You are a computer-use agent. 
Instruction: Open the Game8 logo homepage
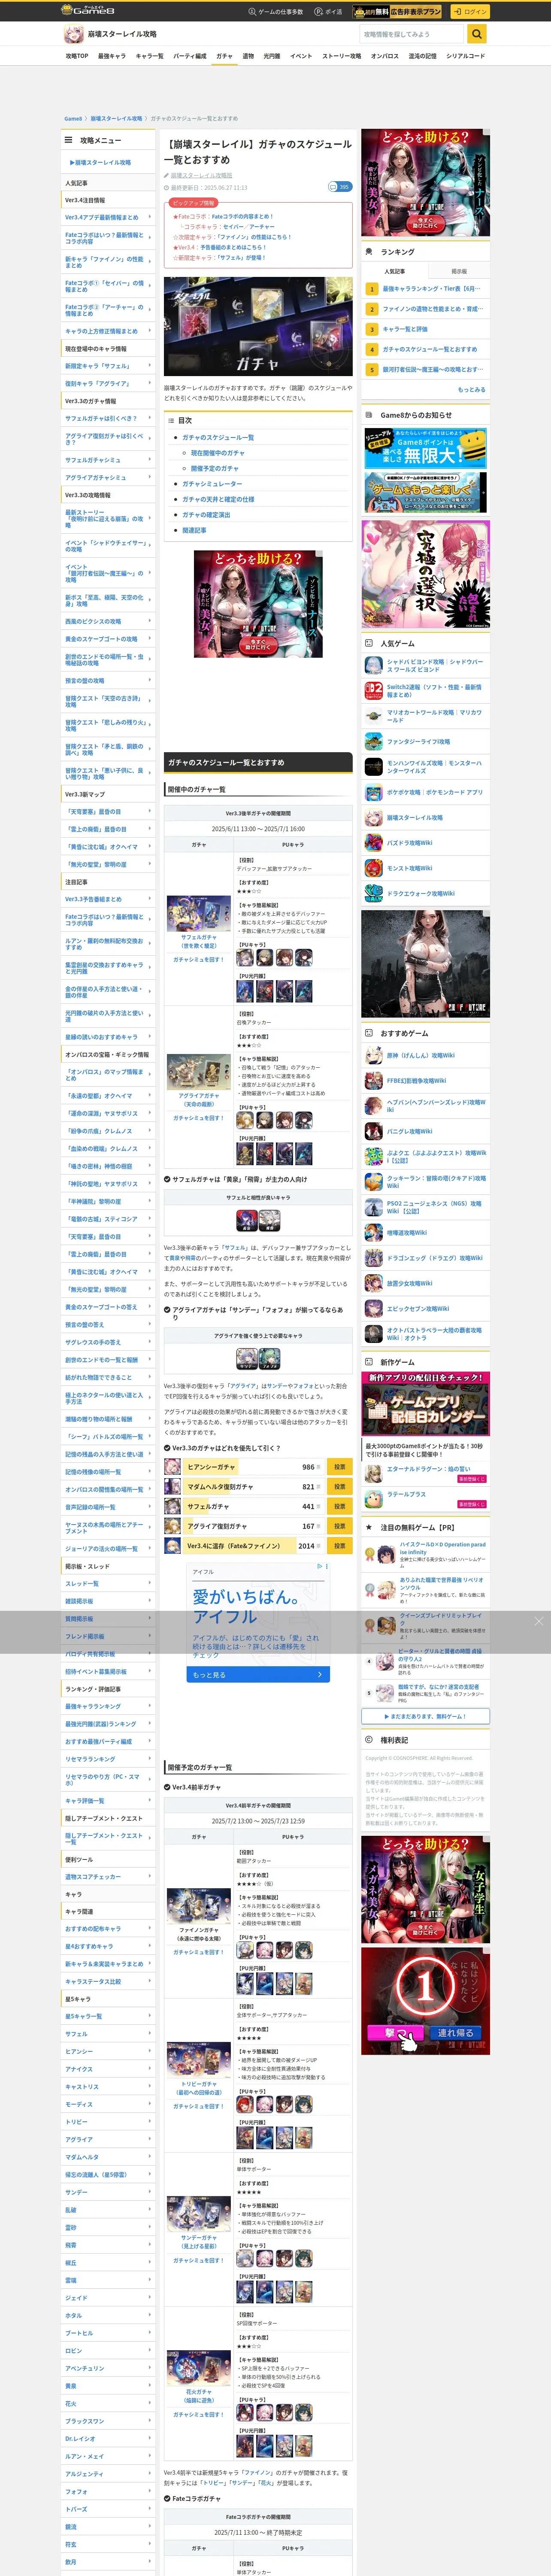(88, 11)
